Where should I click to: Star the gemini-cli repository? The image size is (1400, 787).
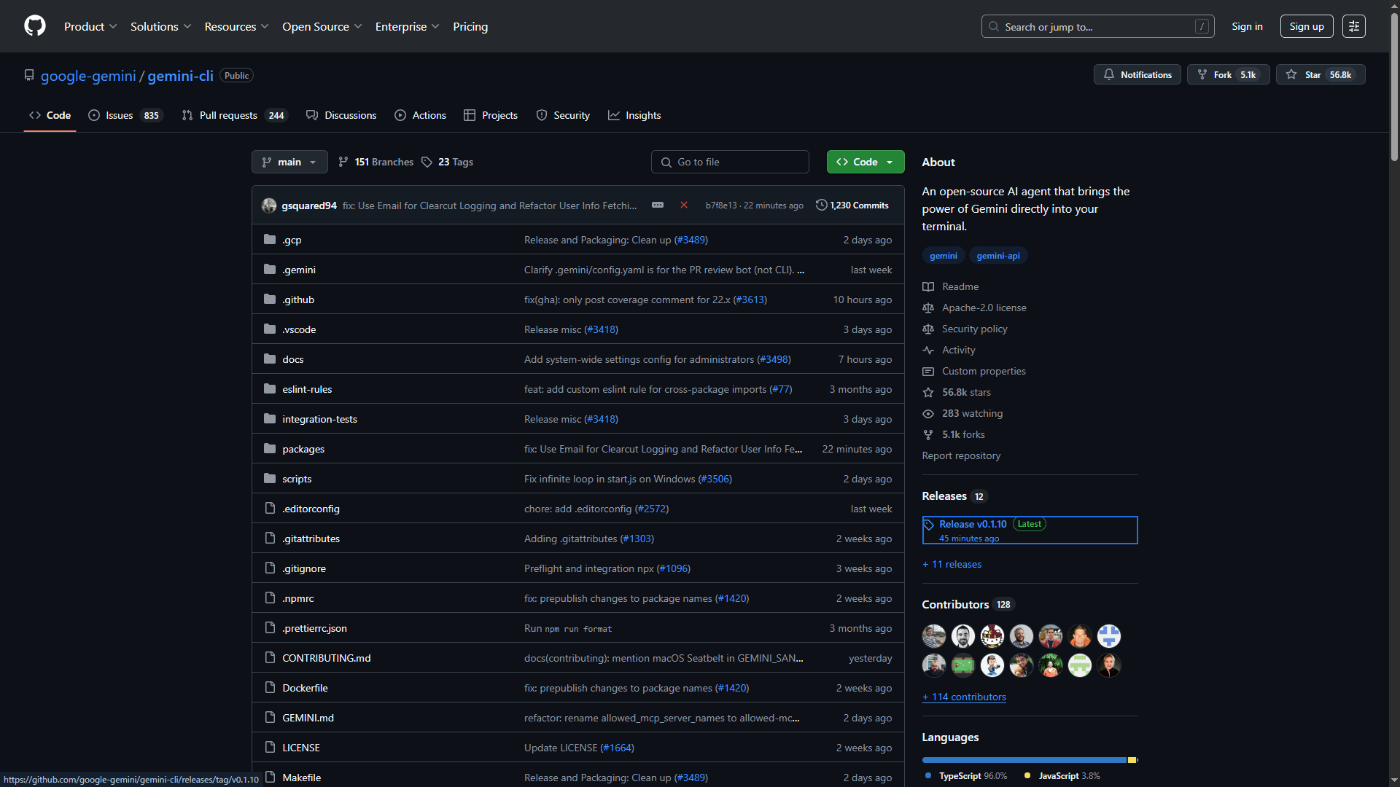click(x=1320, y=75)
